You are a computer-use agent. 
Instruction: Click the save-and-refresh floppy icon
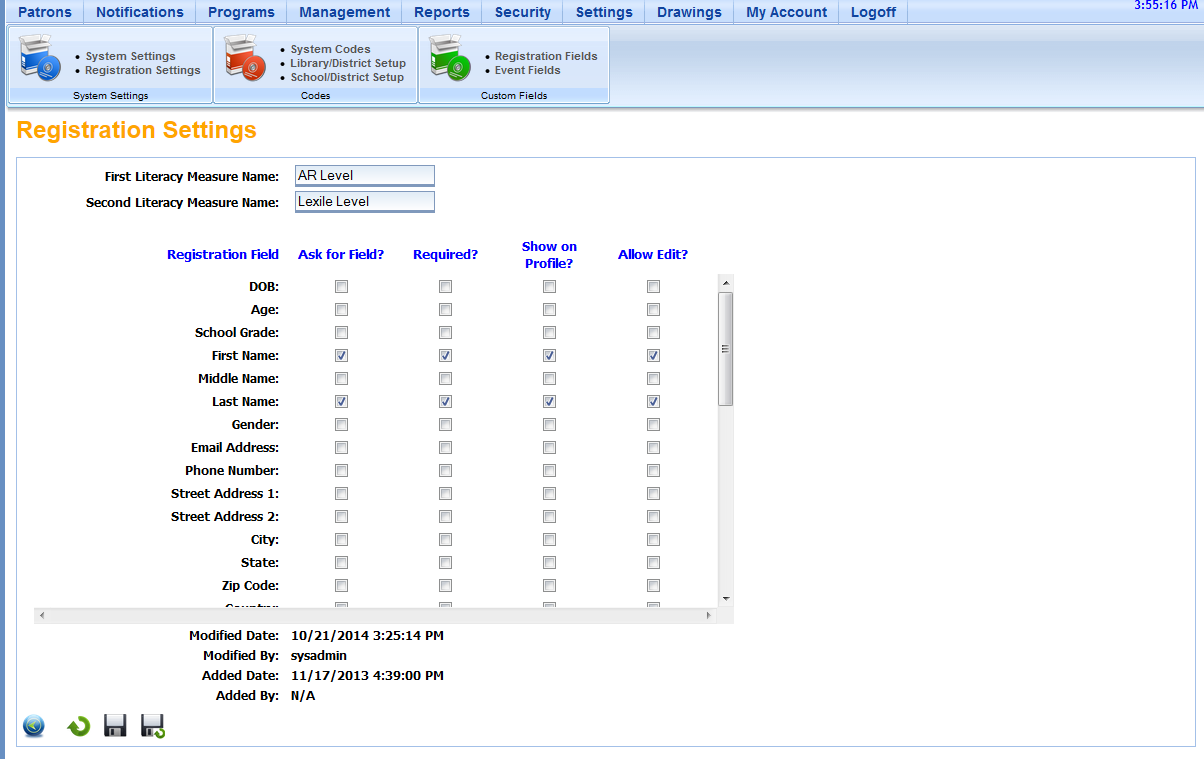[x=152, y=726]
